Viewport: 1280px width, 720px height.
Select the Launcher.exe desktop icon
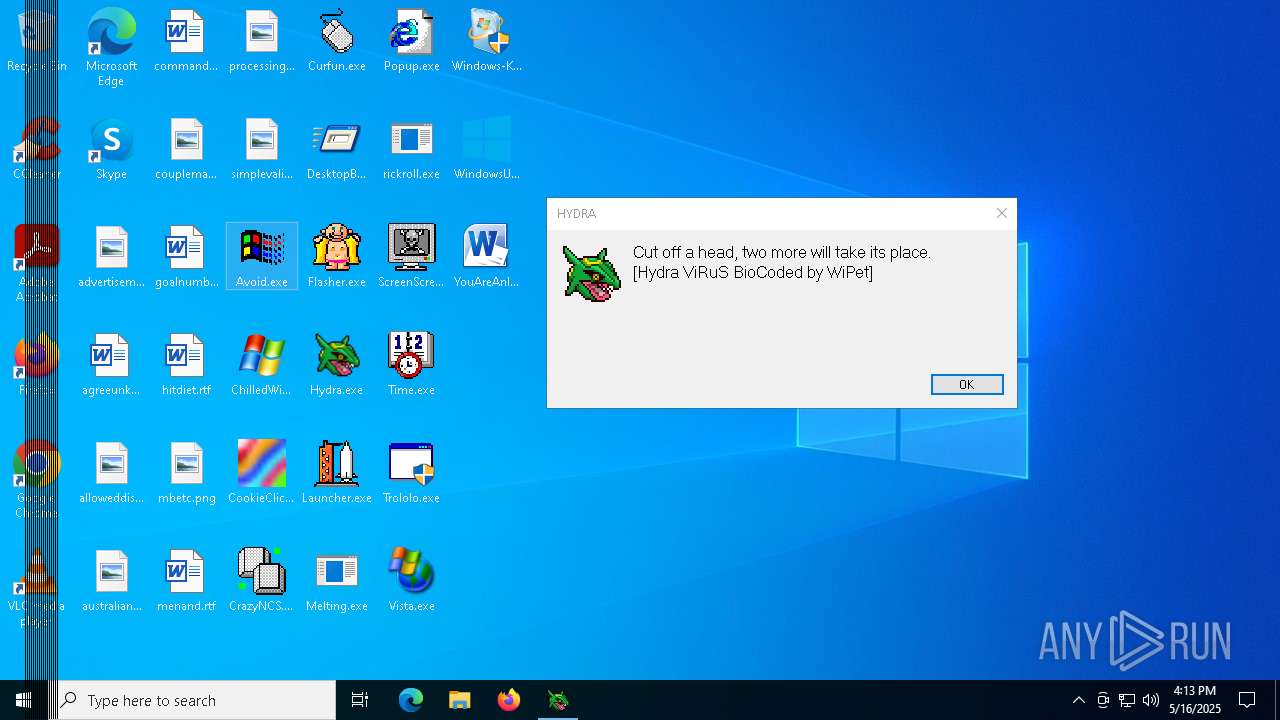pos(337,473)
